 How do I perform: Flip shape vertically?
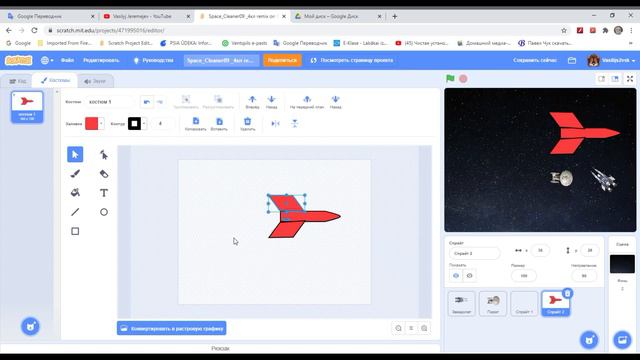click(x=295, y=124)
